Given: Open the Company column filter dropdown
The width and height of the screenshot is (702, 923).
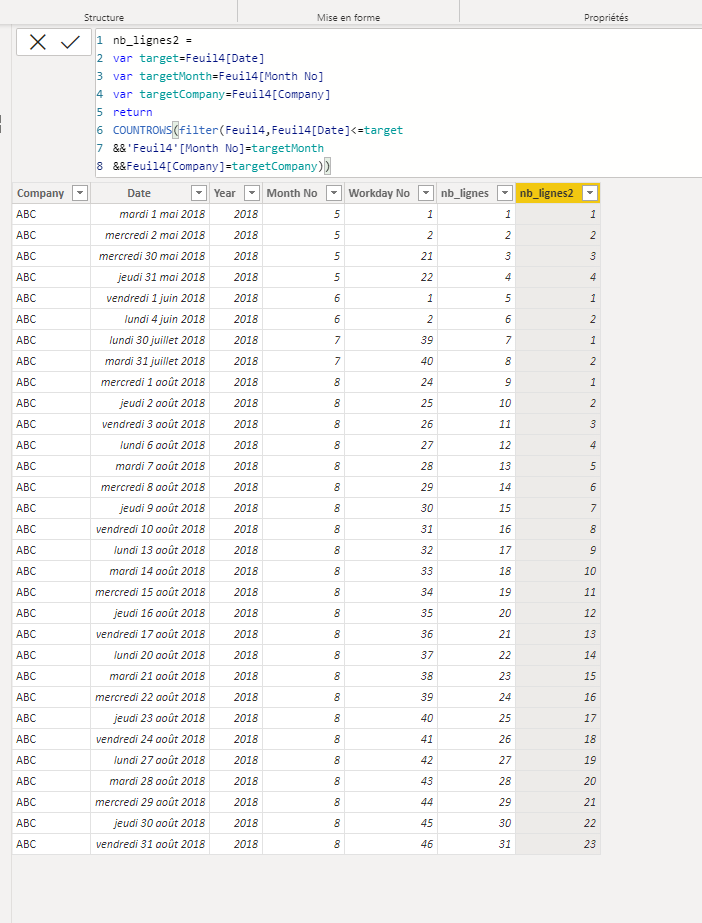Looking at the screenshot, I should click(x=79, y=193).
